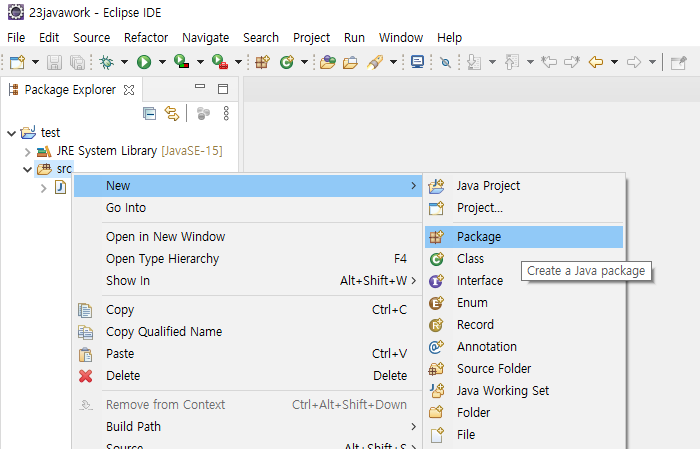This screenshot has width=700, height=449.
Task: Open the File menu
Action: point(16,37)
